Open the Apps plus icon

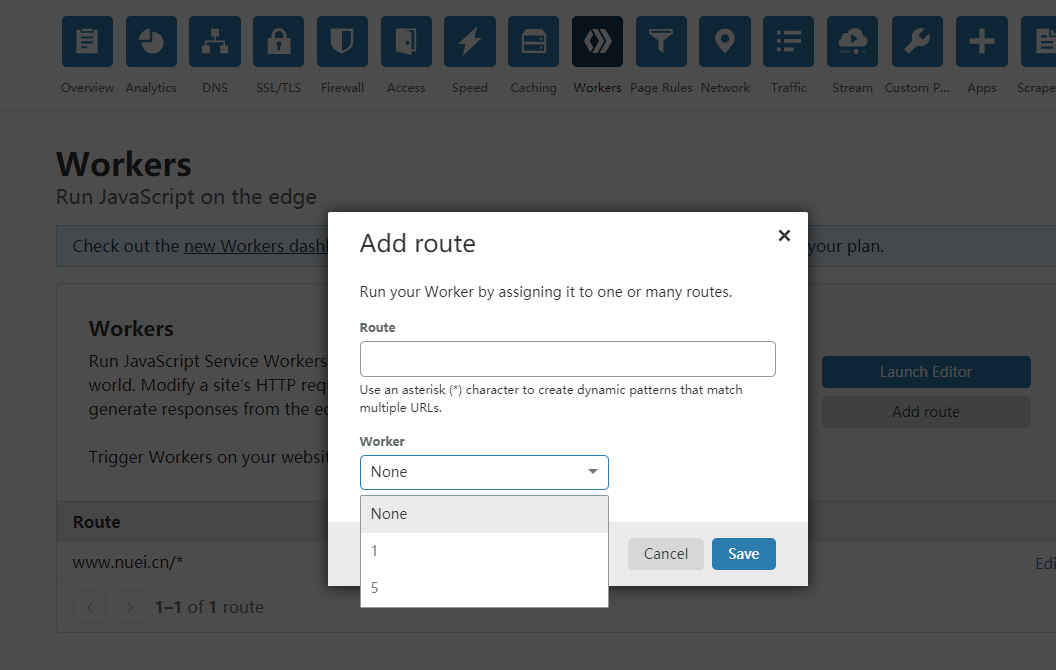tap(981, 42)
